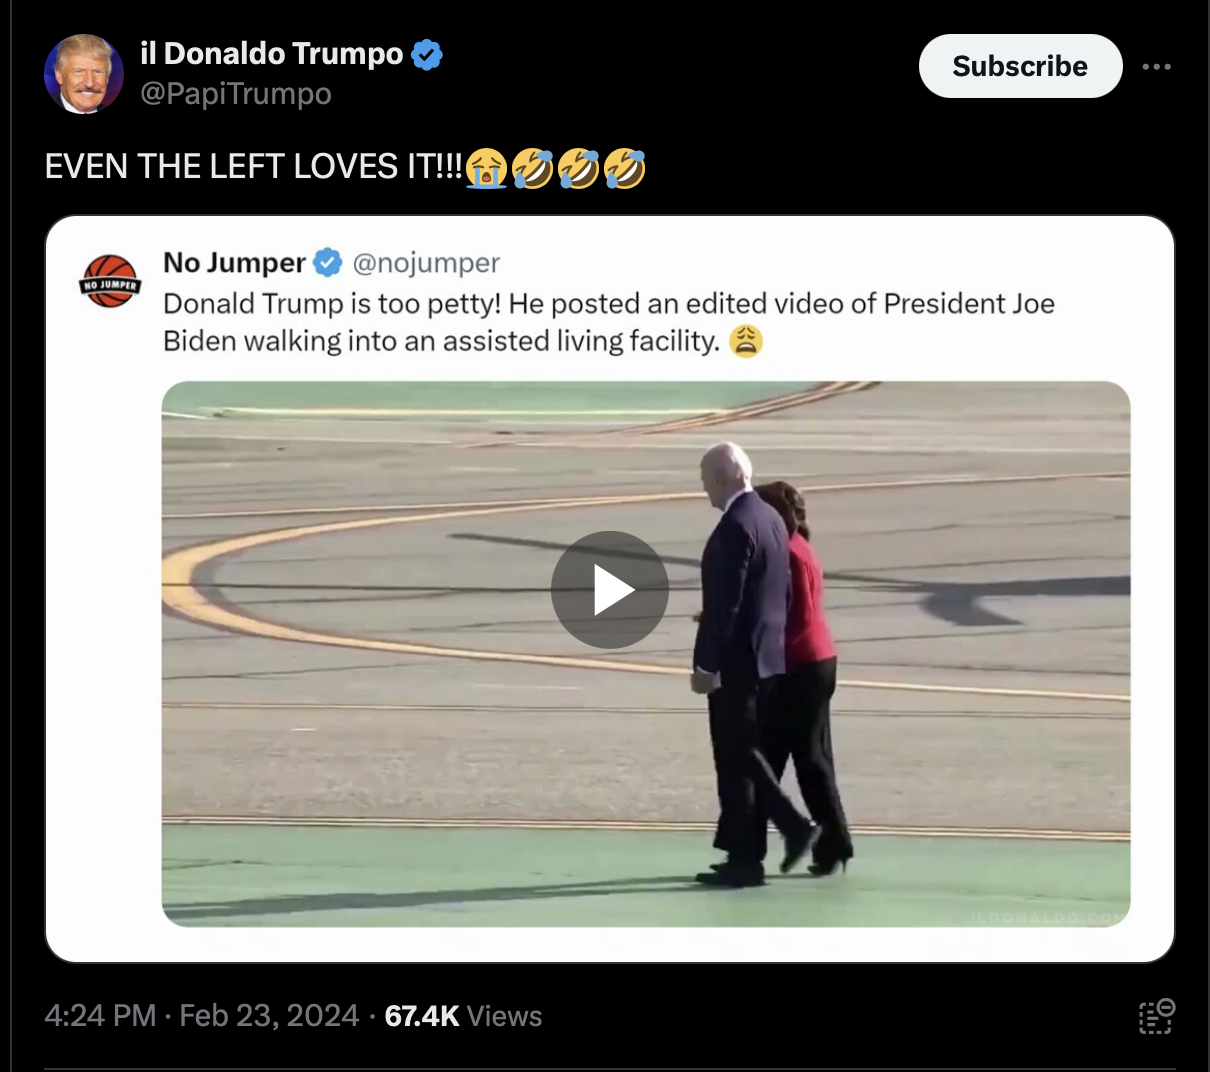Click the icon beside the view count row
Viewport: 1210px width, 1072px height.
[x=1156, y=1016]
